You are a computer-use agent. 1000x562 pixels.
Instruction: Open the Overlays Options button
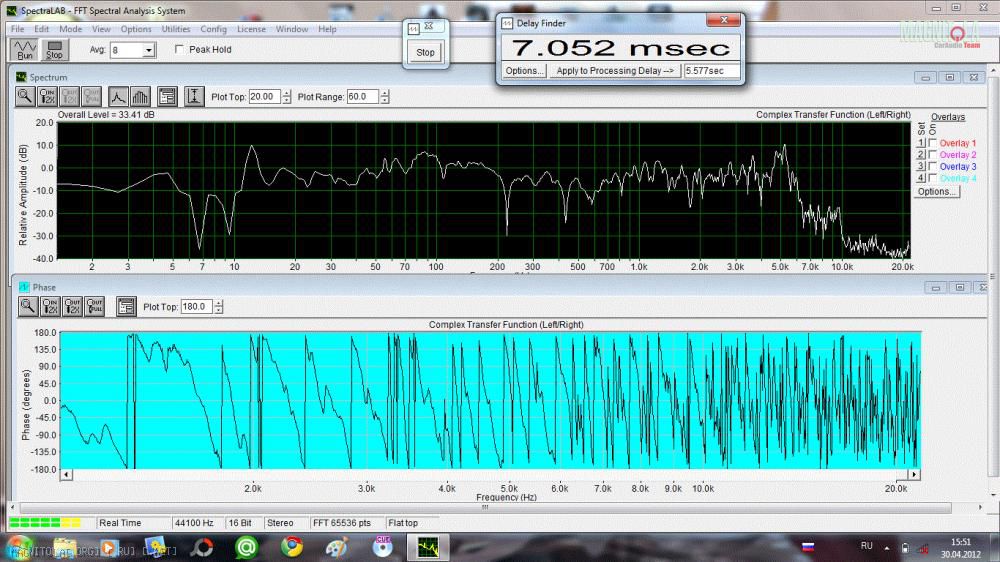[936, 191]
